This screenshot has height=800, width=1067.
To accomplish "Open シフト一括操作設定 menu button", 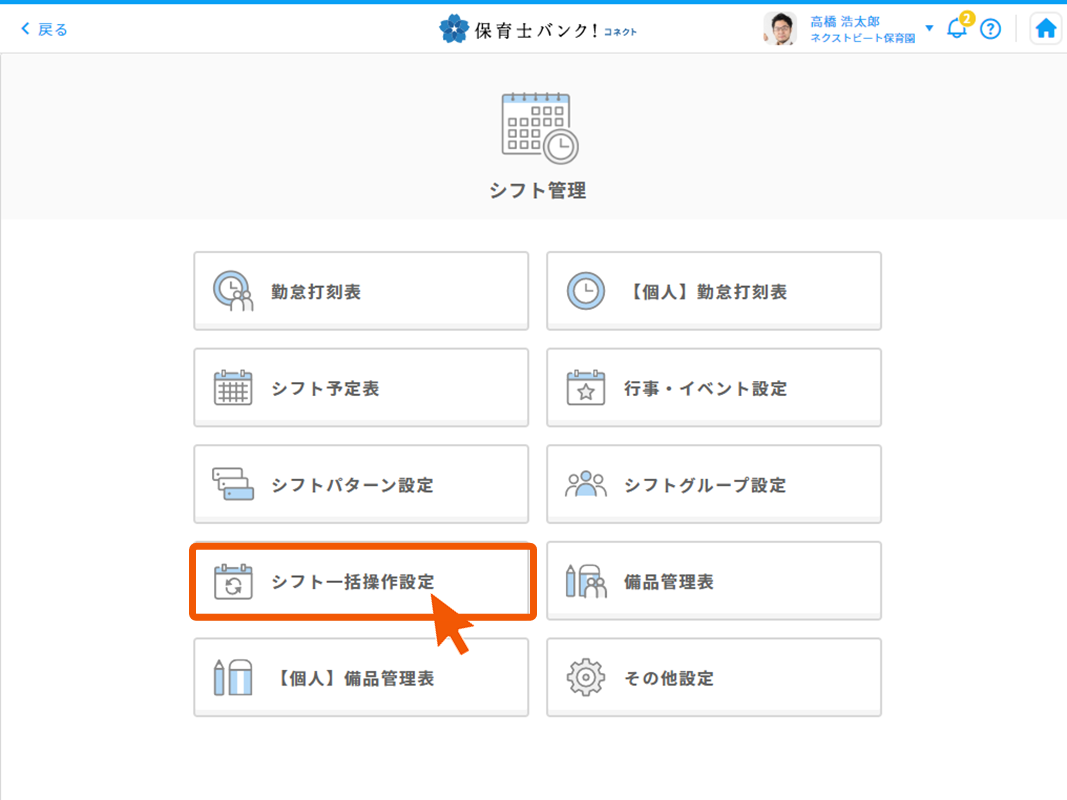I will (x=361, y=582).
